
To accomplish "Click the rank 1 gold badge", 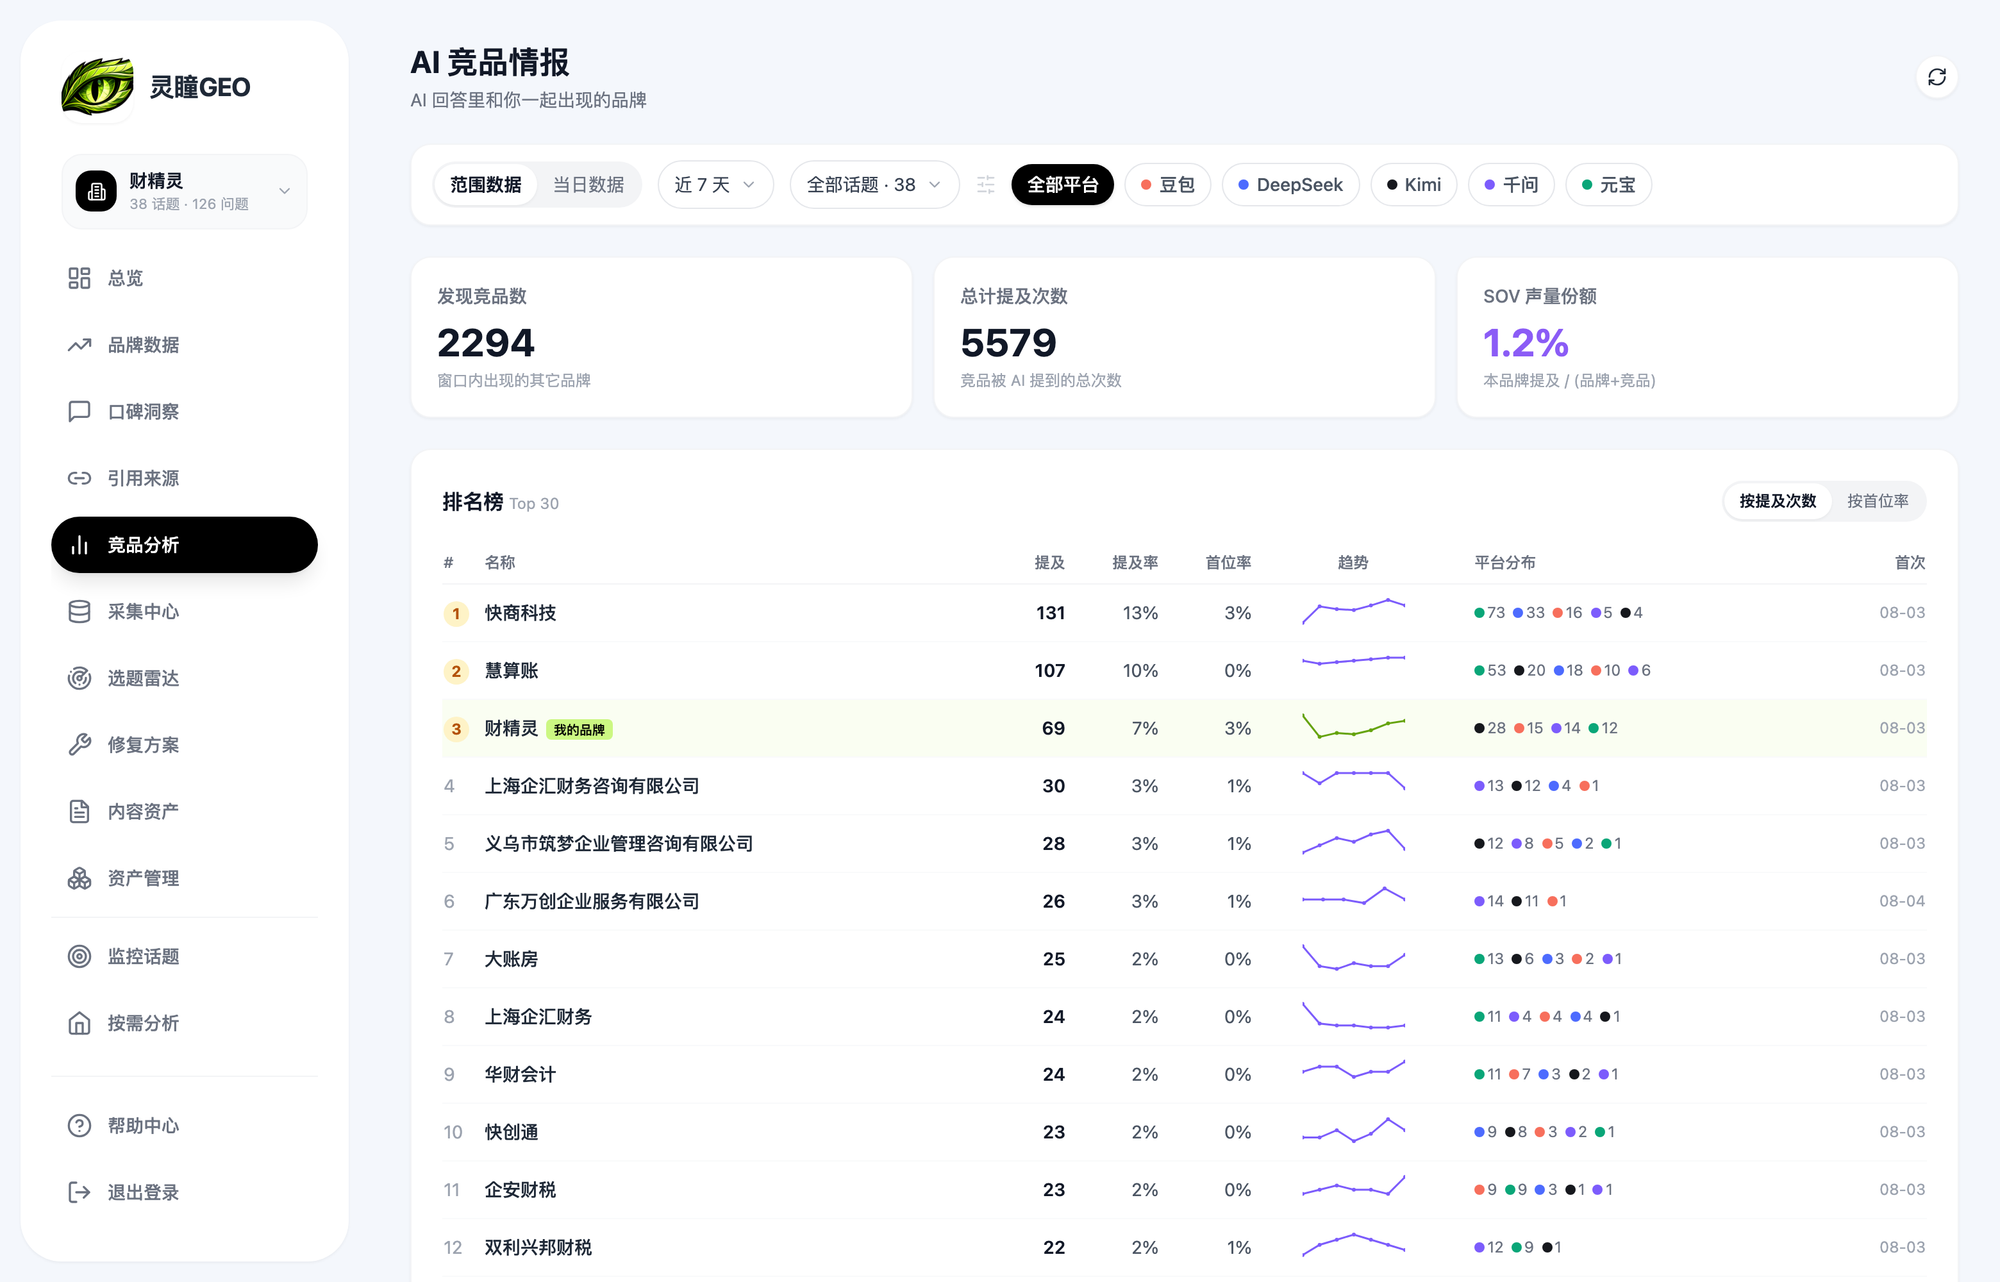I will (x=456, y=613).
